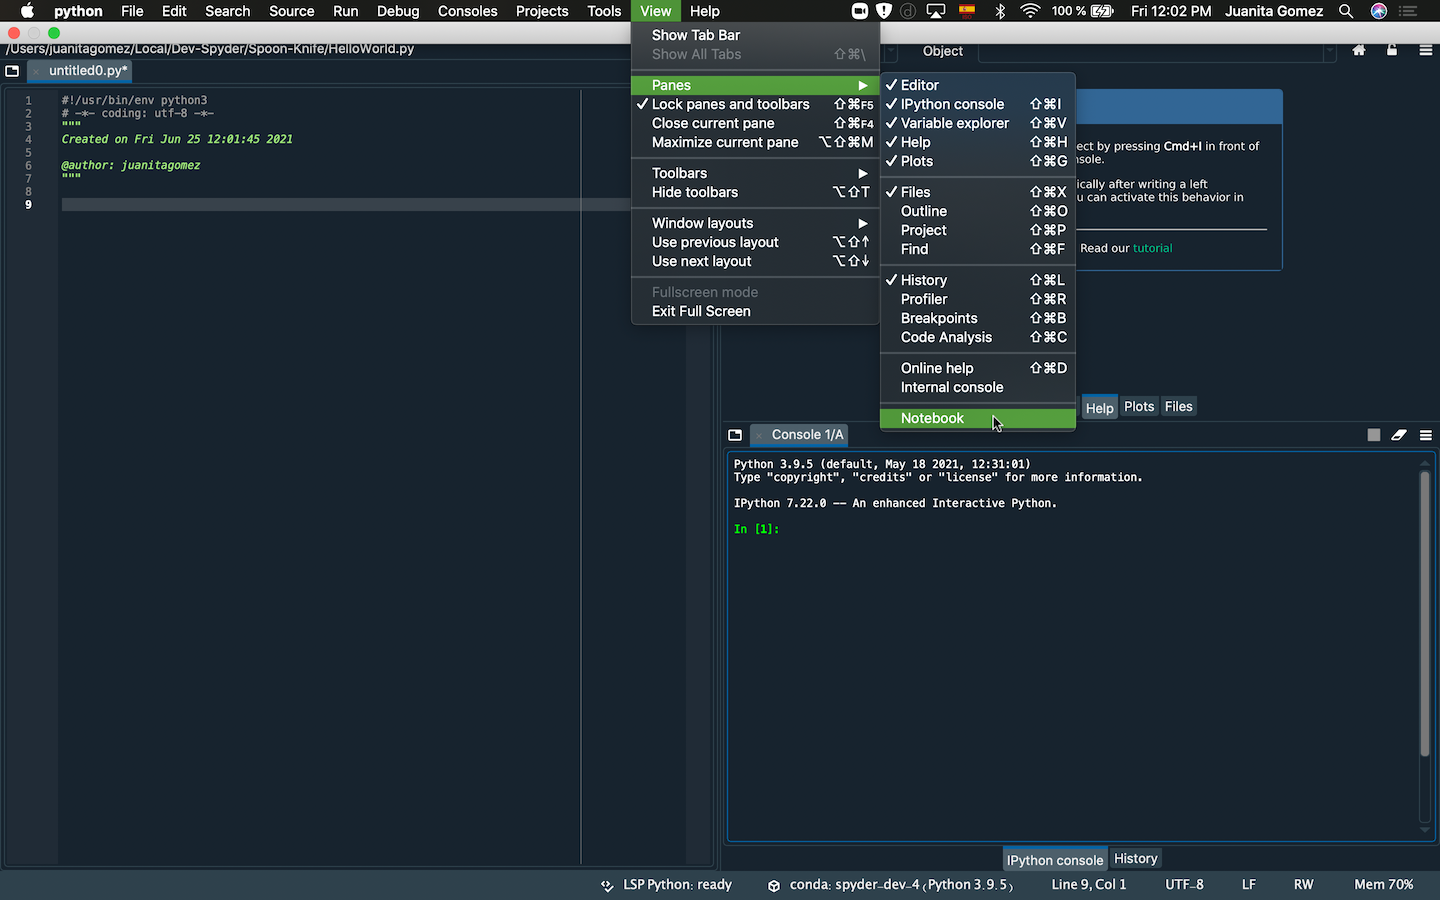Open the IPython console options hamburger menu
This screenshot has height=900, width=1440.
[x=1425, y=435]
